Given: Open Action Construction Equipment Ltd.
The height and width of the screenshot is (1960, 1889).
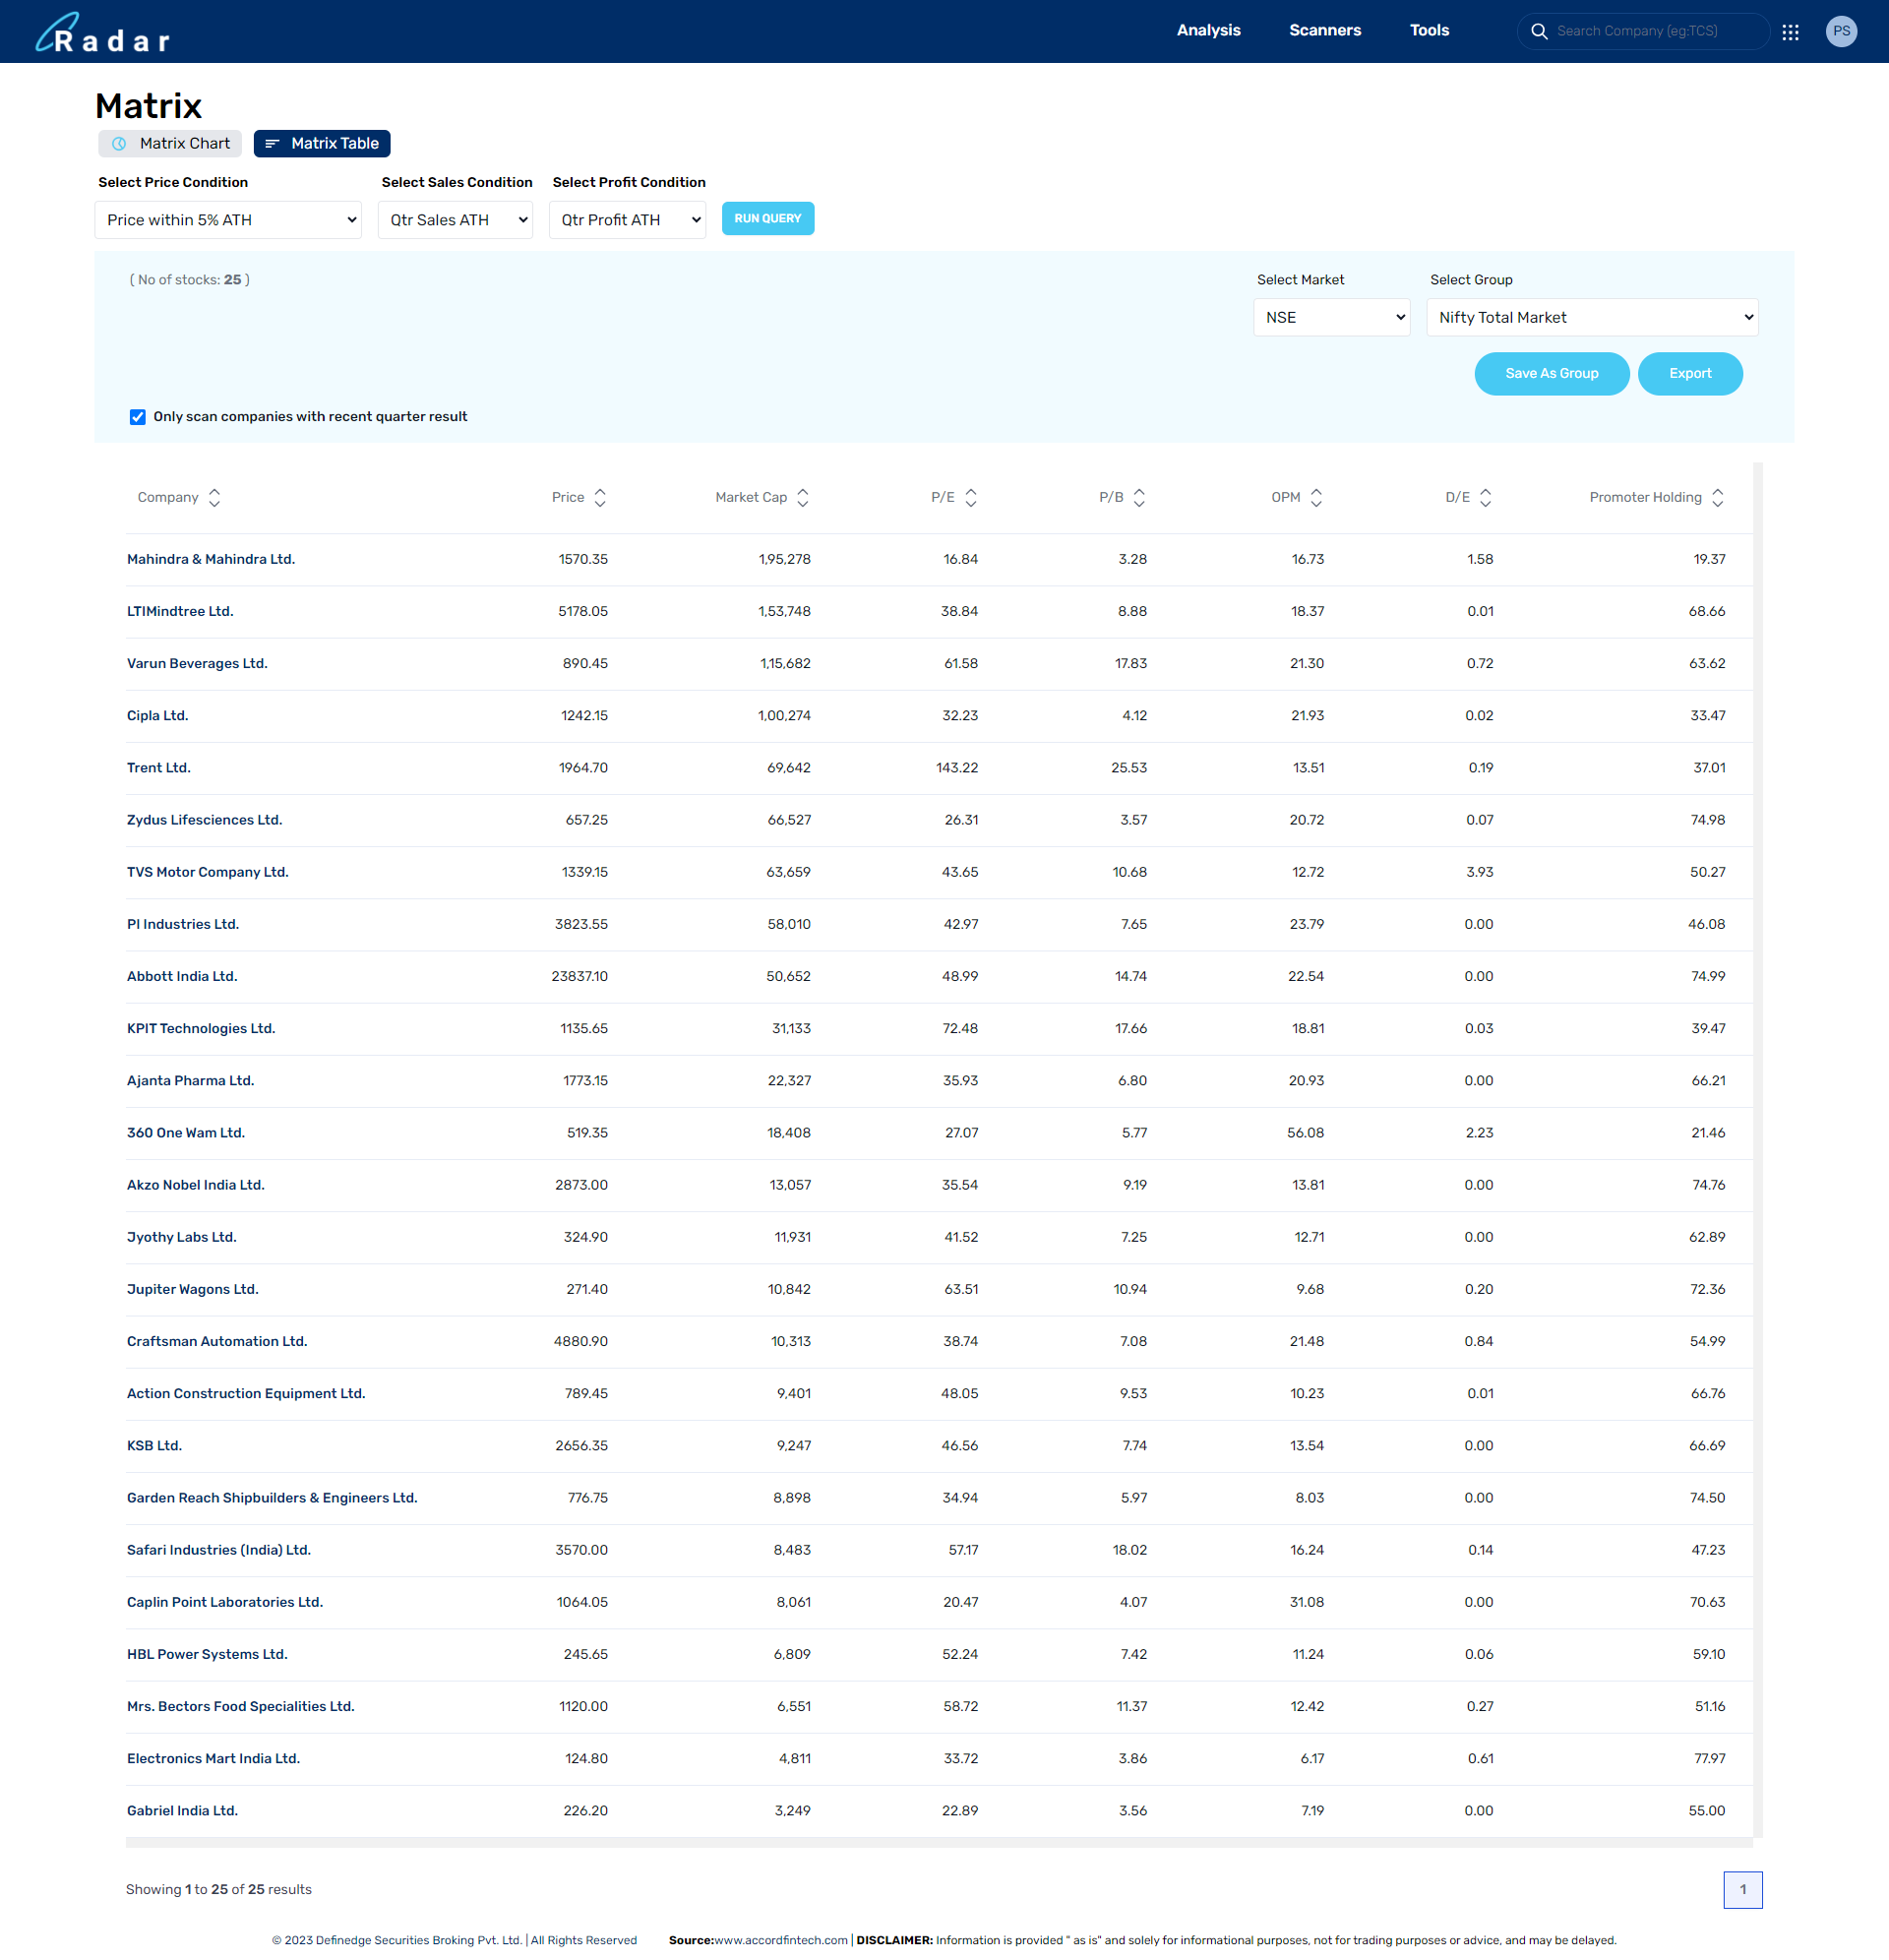Looking at the screenshot, I should coord(246,1393).
